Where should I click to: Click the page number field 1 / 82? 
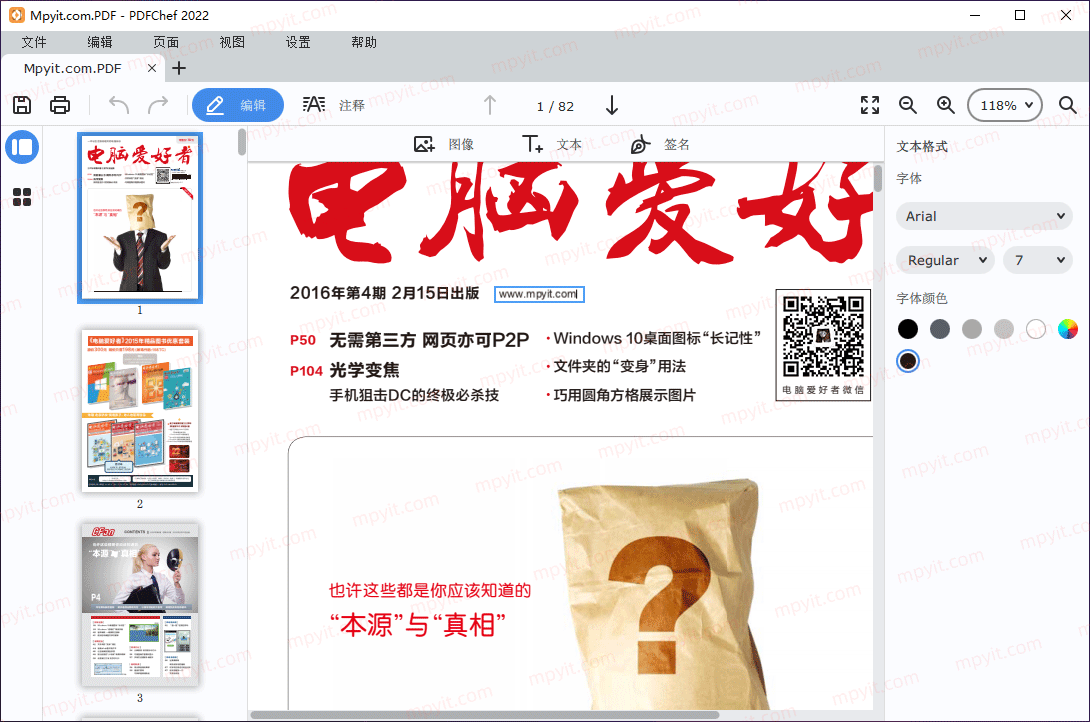[x=555, y=106]
